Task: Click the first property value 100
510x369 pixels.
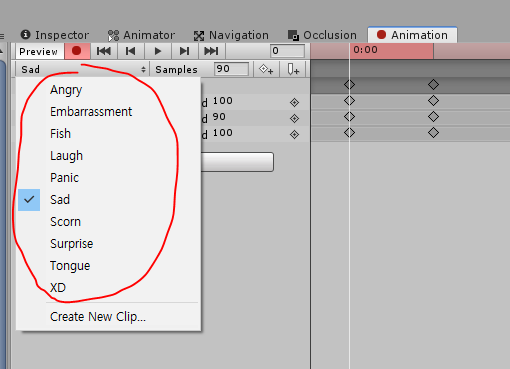Action: (223, 101)
